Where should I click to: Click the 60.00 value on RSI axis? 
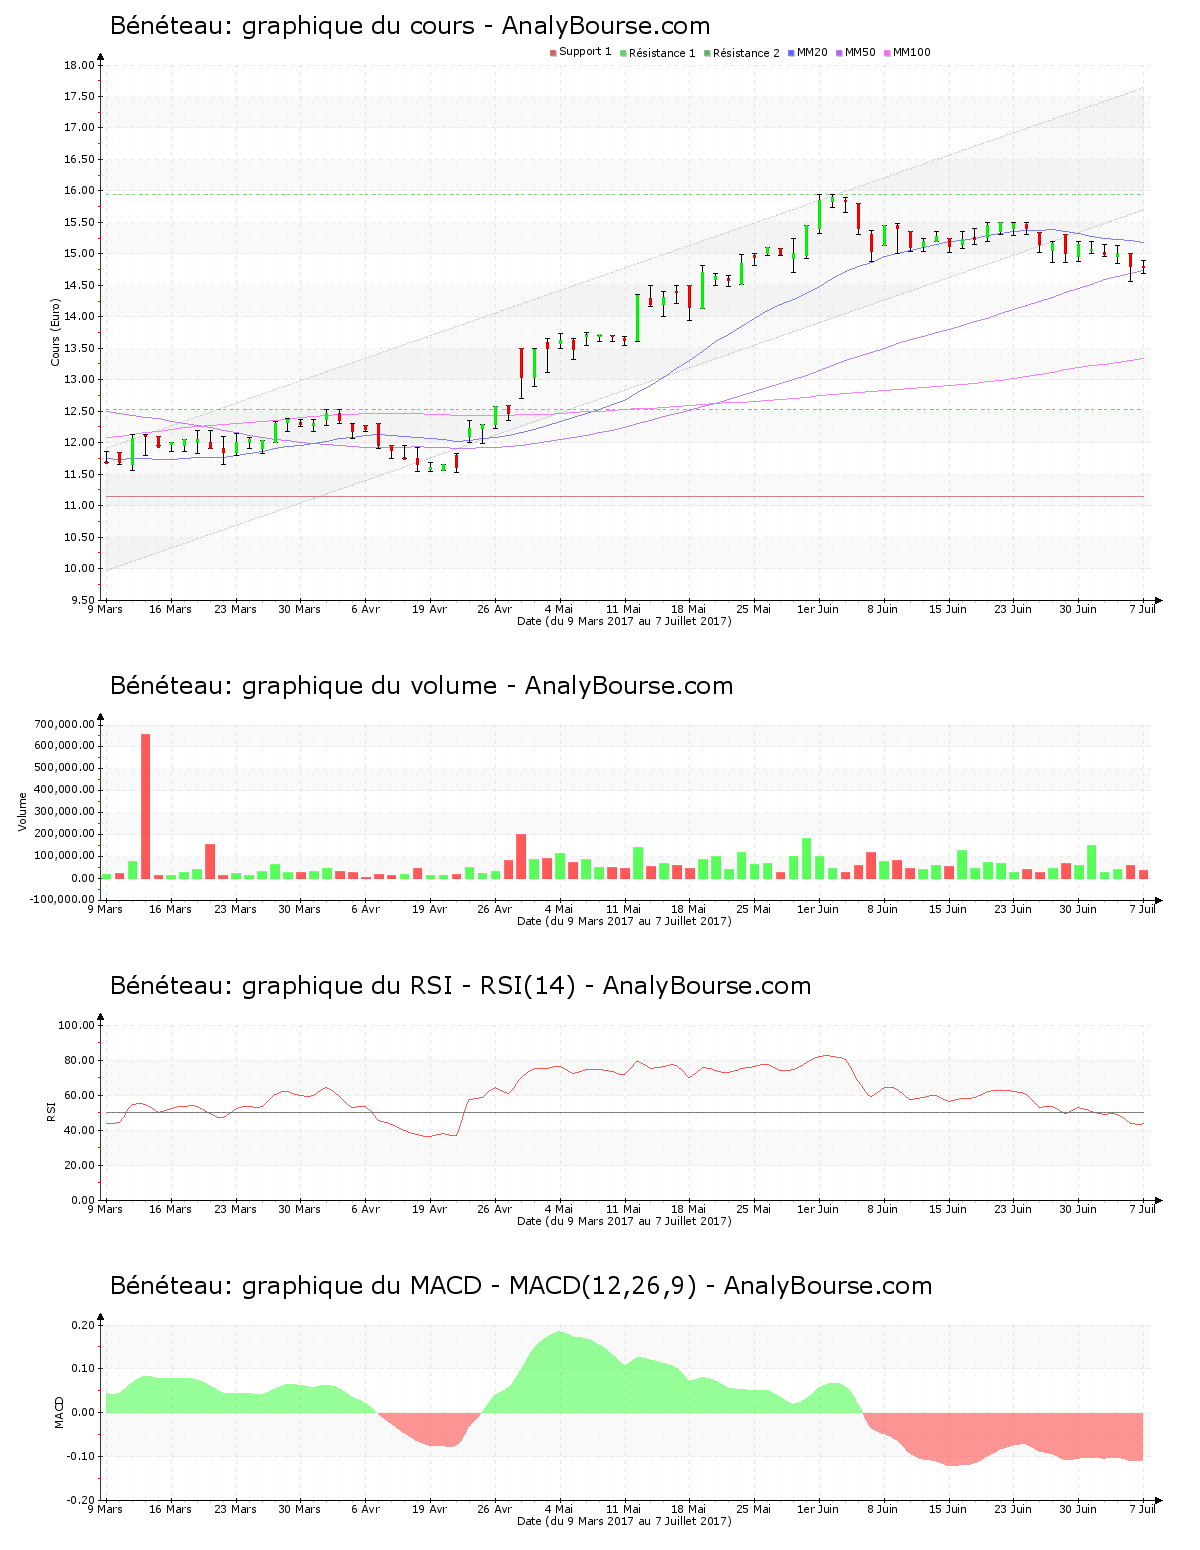[79, 1095]
